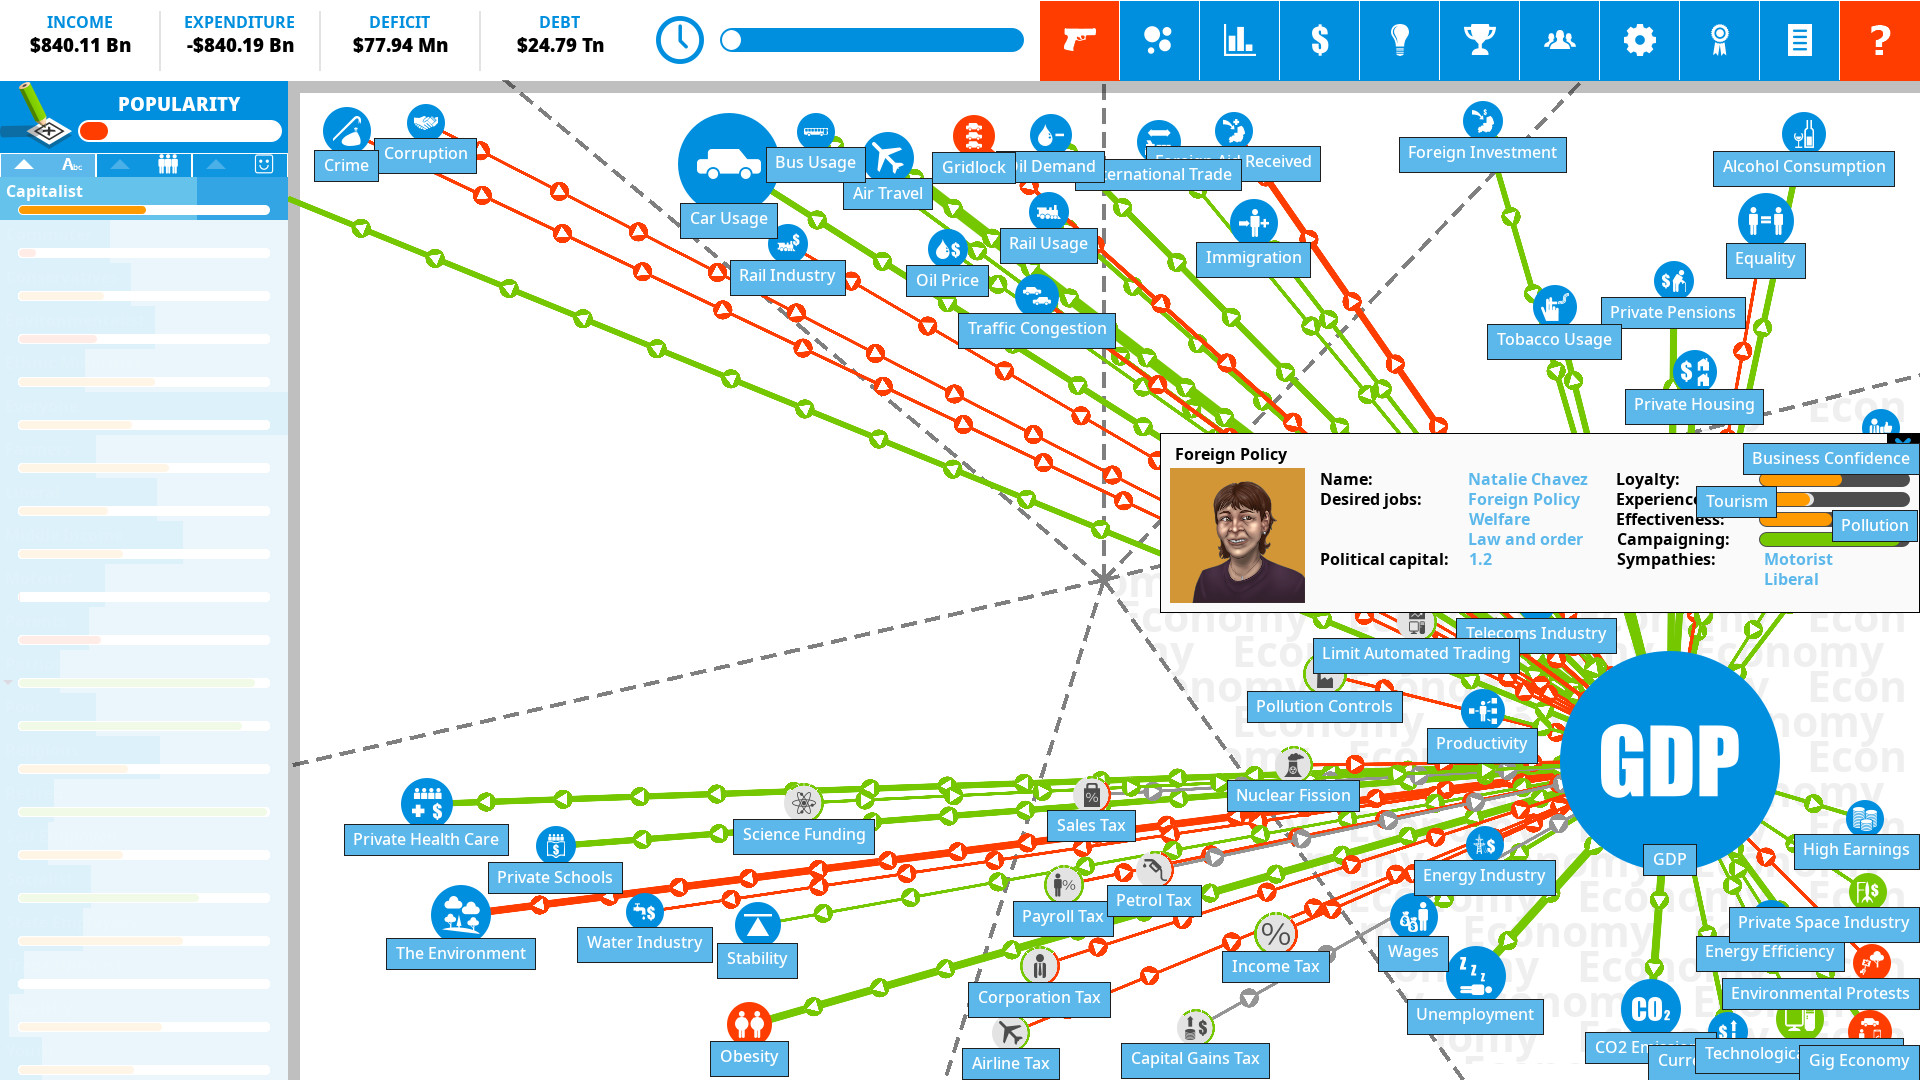The image size is (1920, 1080).
Task: Click the gun/military policy icon
Action: click(1079, 40)
